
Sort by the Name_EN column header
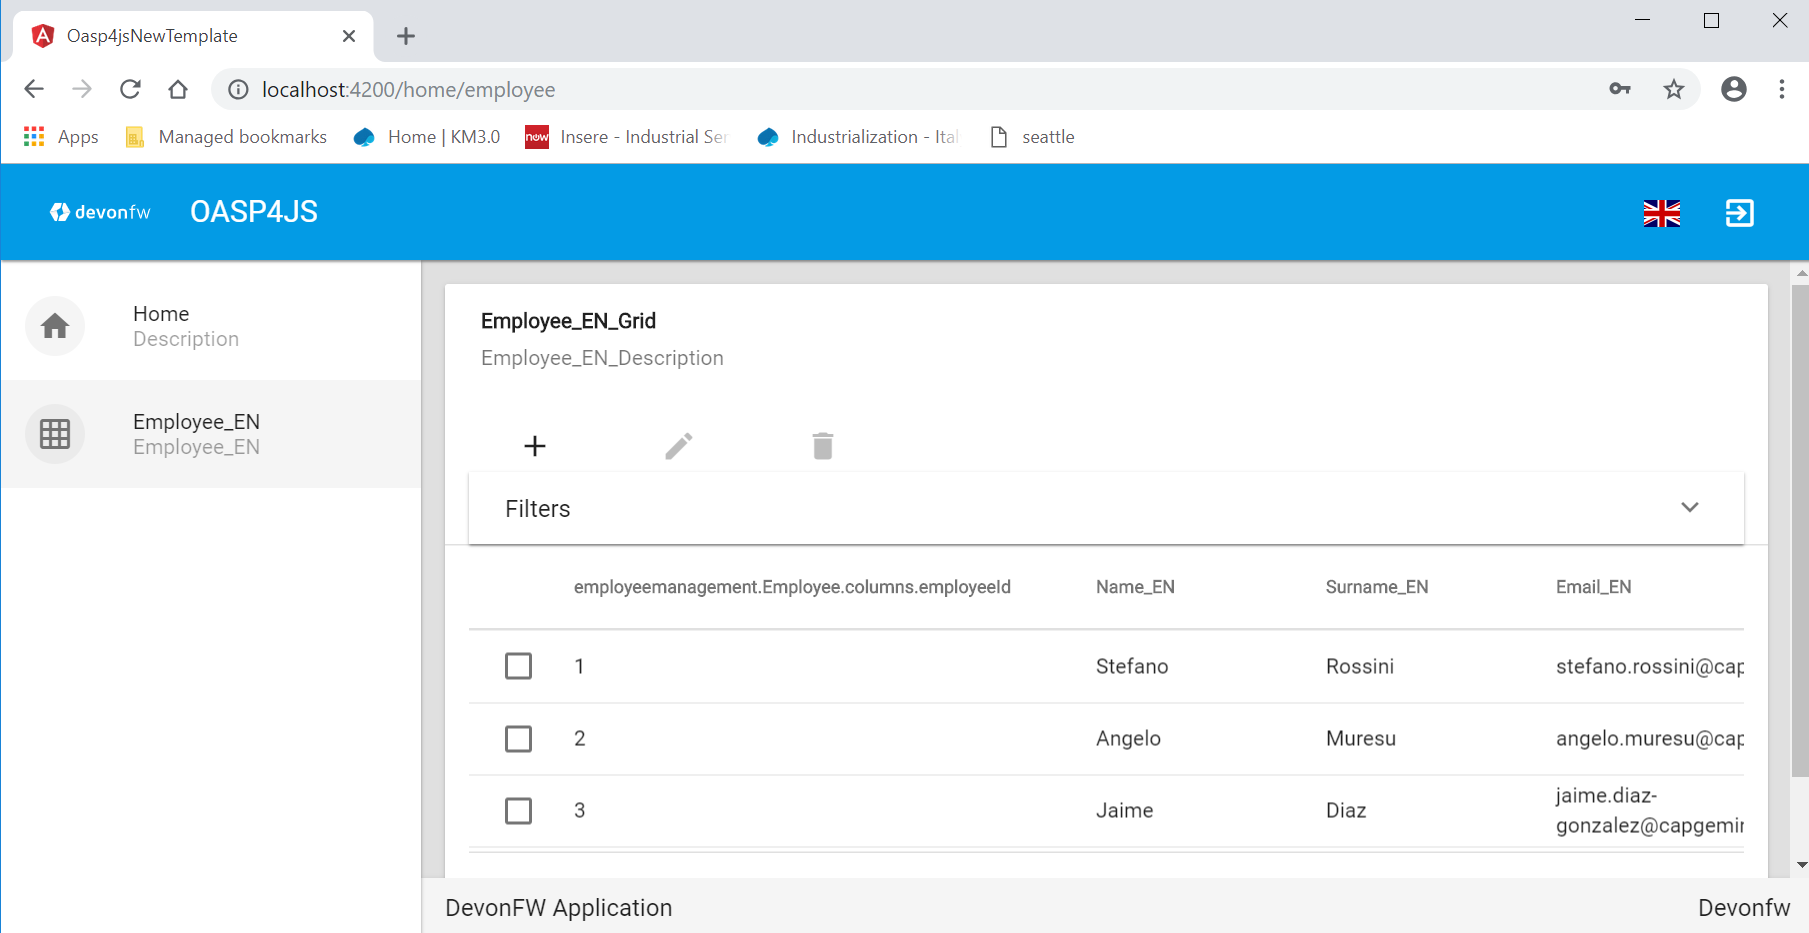(1135, 587)
